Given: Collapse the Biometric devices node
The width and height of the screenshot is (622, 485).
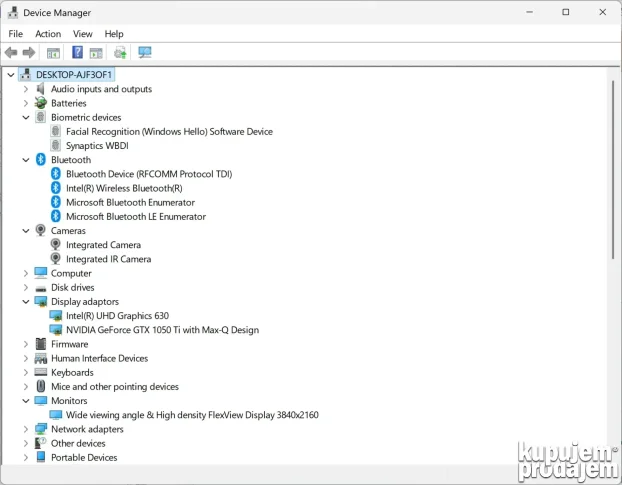Looking at the screenshot, I should pyautogui.click(x=26, y=117).
